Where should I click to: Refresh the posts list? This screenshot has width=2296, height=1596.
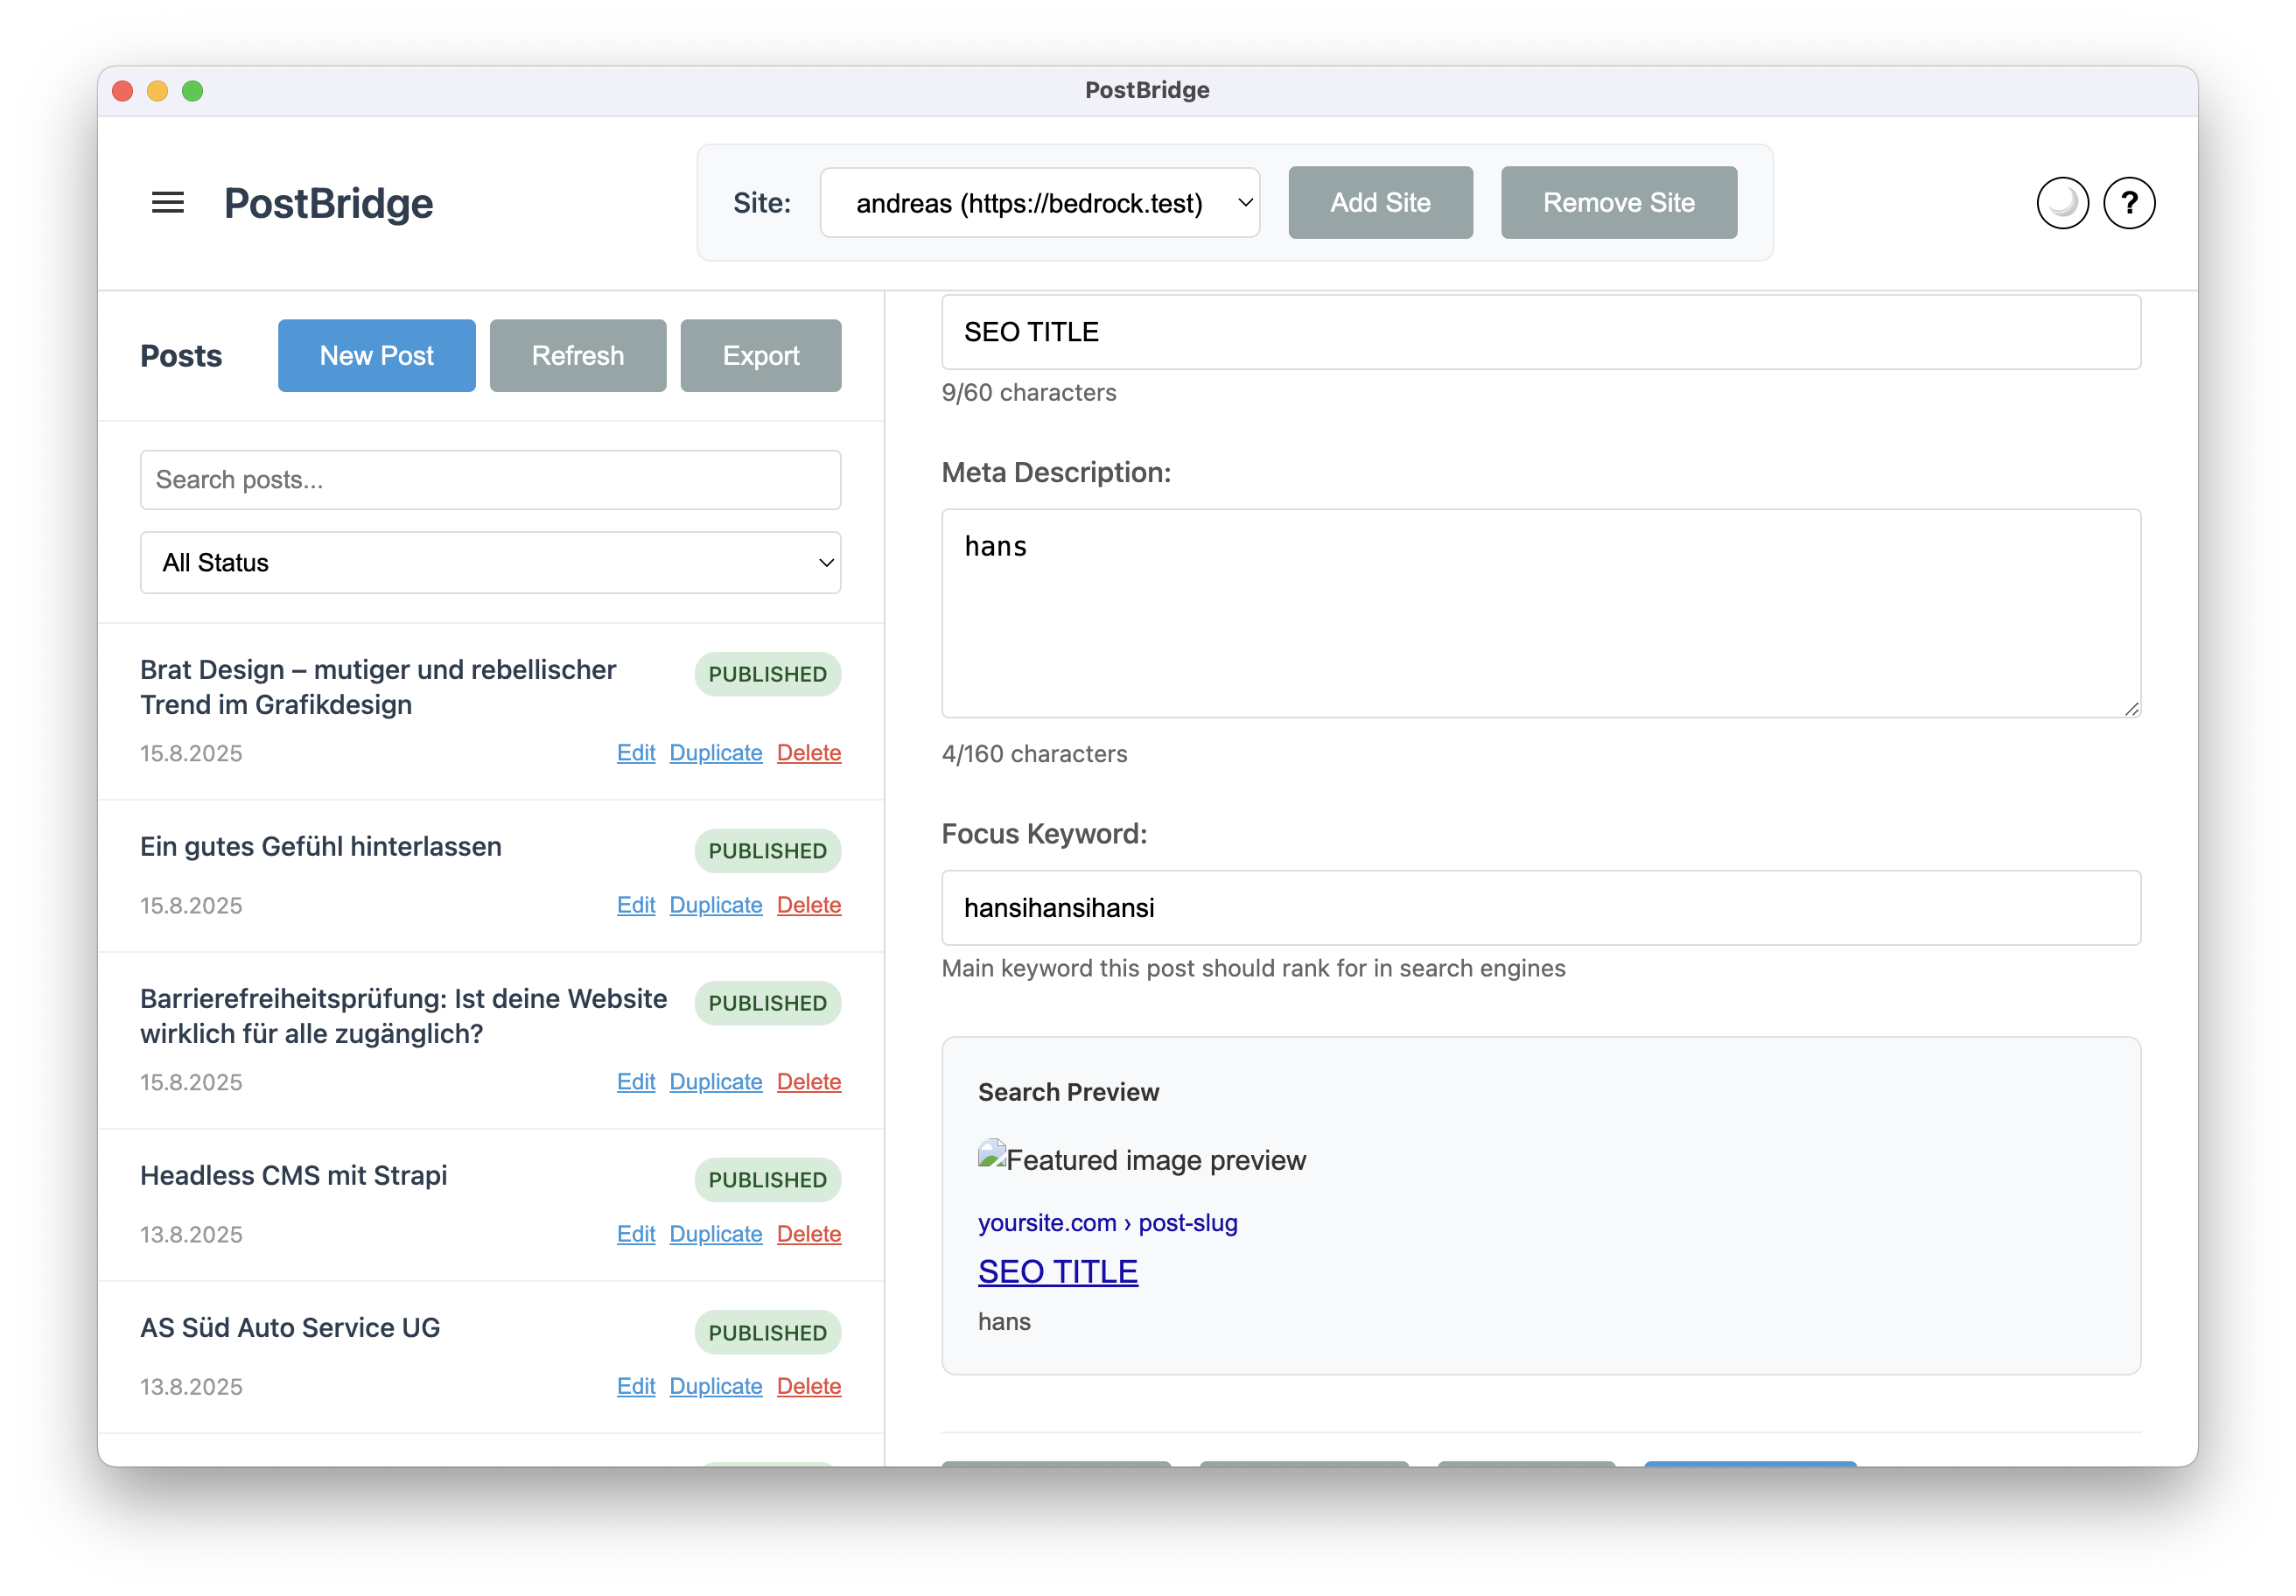pyautogui.click(x=577, y=356)
